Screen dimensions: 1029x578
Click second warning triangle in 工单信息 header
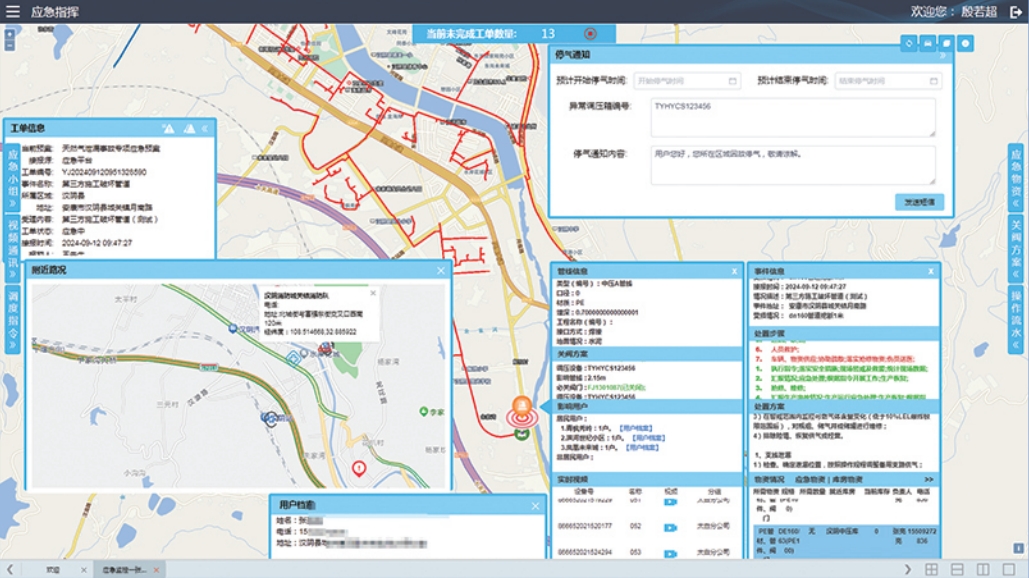pyautogui.click(x=189, y=129)
